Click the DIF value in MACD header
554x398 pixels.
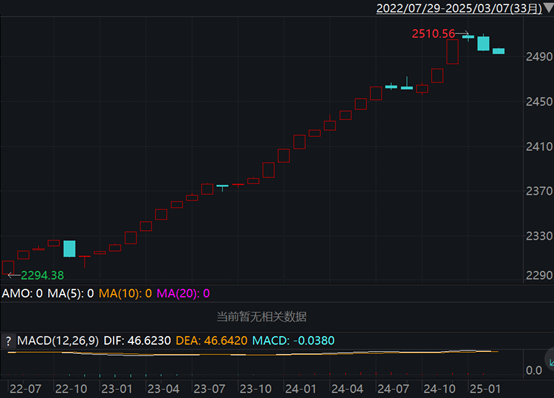137,341
